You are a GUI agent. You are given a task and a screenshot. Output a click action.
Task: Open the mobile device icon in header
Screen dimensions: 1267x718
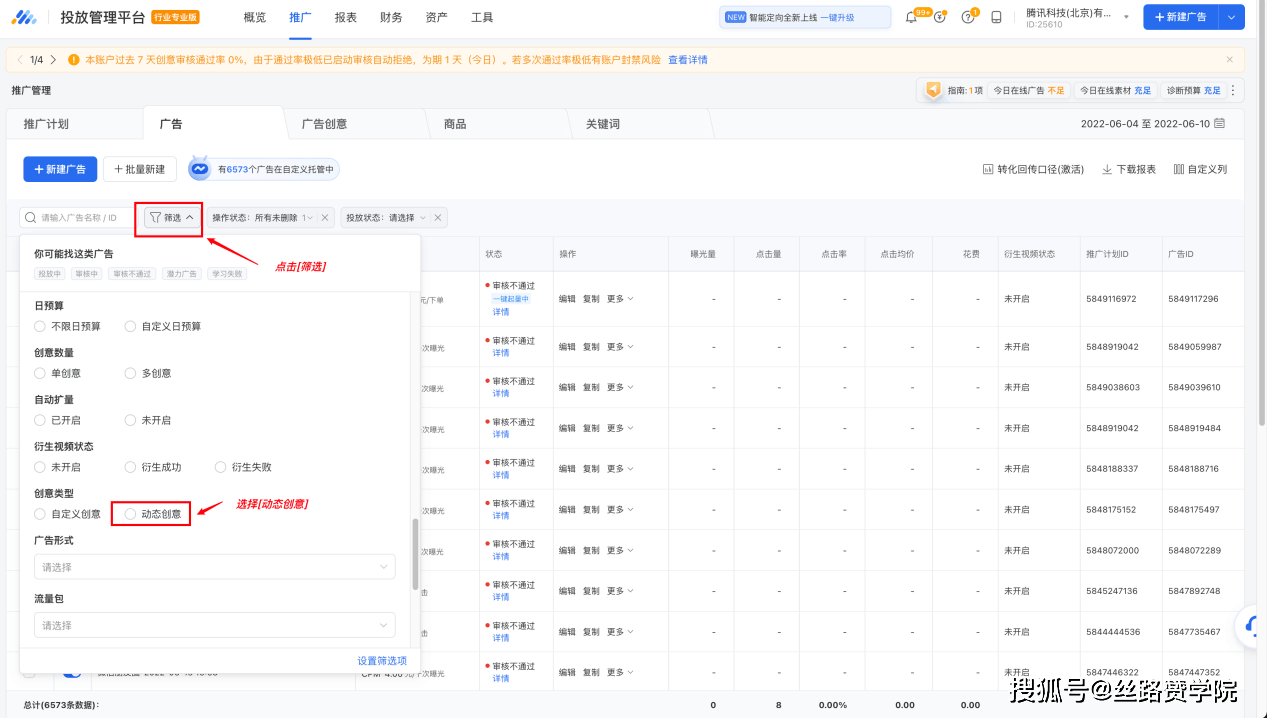tap(996, 18)
